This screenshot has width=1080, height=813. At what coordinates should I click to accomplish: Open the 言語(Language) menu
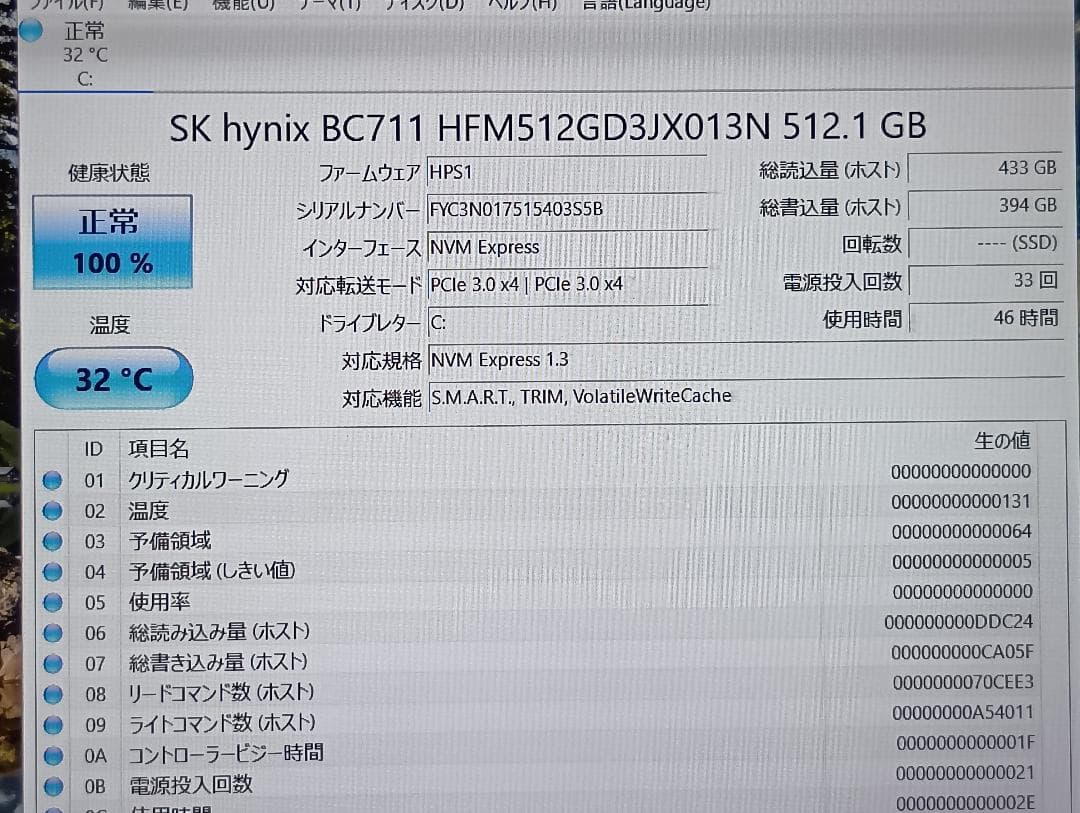tap(645, 5)
